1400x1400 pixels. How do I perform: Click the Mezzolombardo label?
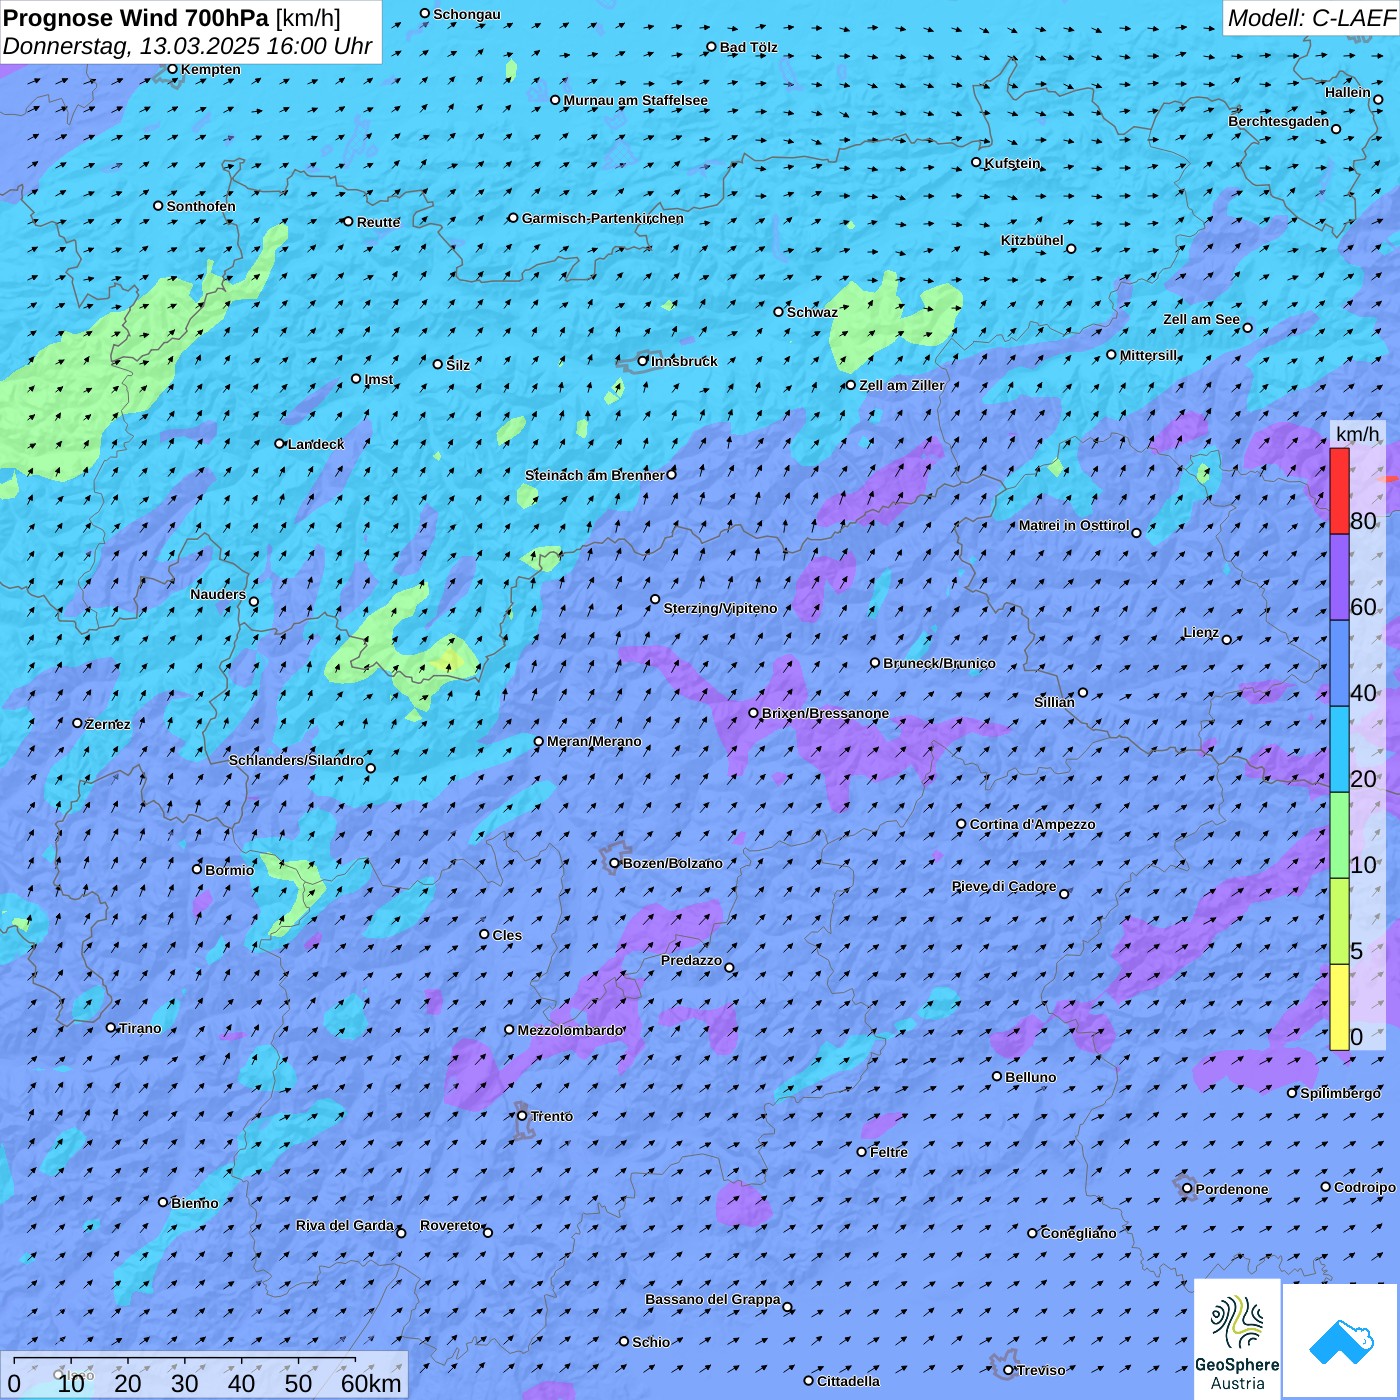pyautogui.click(x=570, y=1030)
